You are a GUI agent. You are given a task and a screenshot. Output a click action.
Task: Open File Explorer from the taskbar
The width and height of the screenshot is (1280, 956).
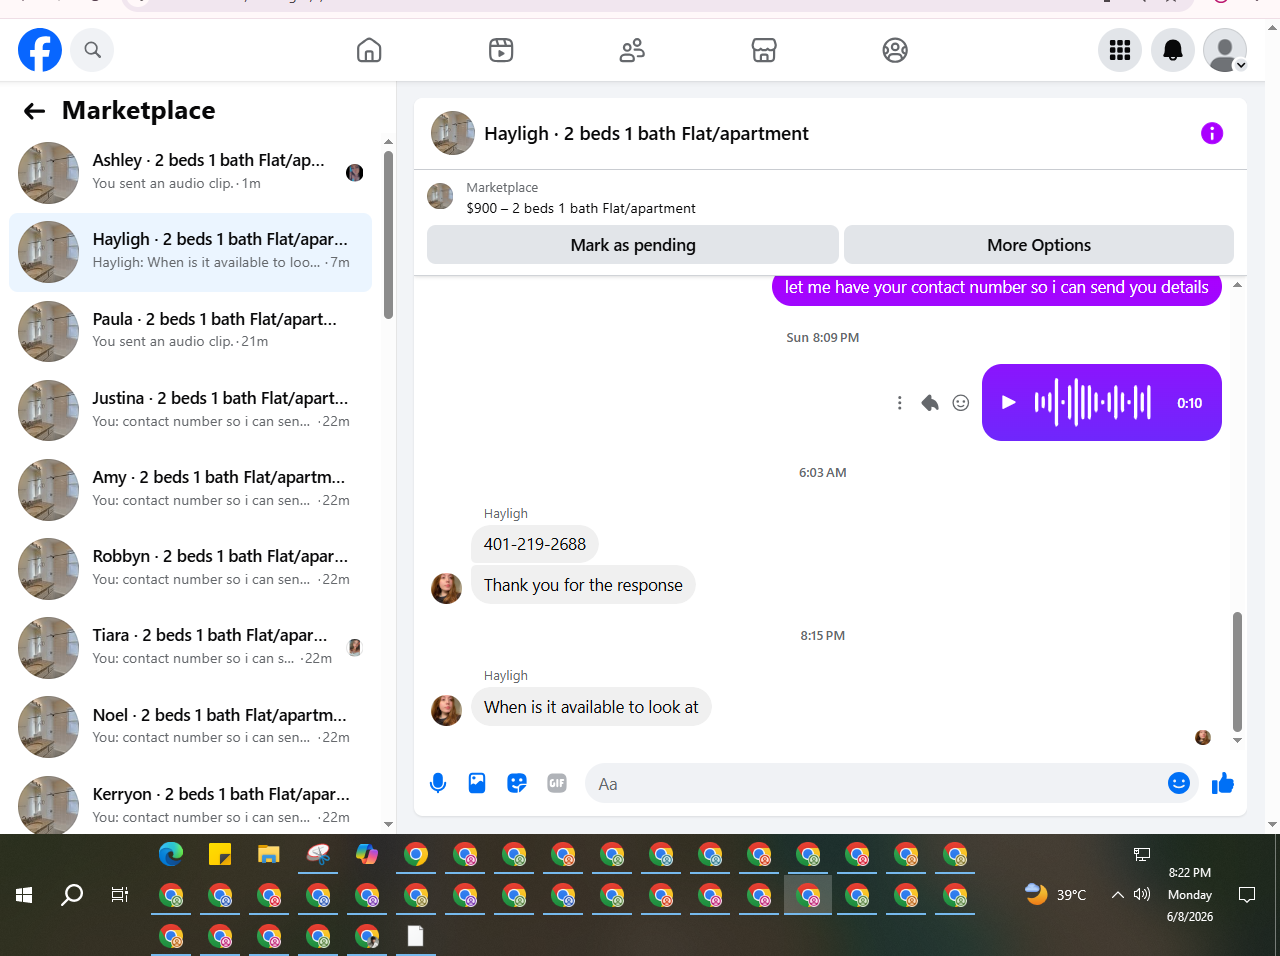[x=269, y=855]
